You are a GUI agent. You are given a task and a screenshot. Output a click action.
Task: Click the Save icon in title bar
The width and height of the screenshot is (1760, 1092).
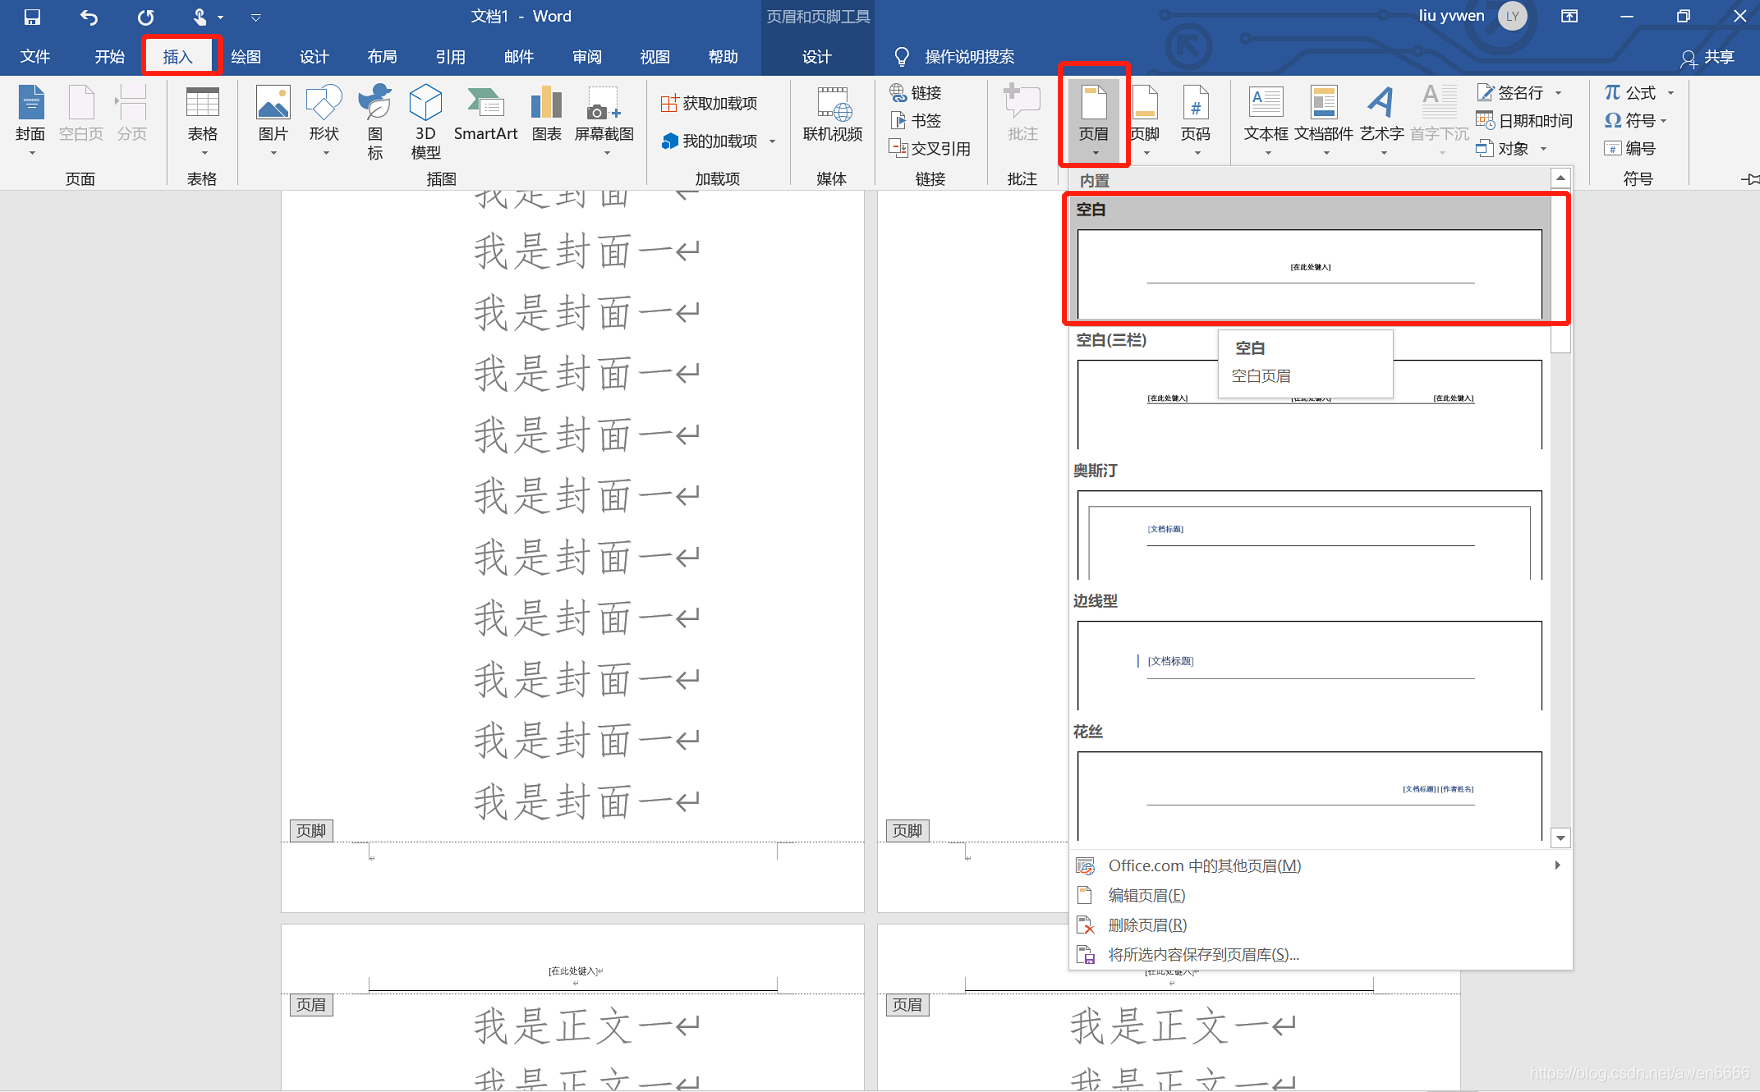coord(32,17)
